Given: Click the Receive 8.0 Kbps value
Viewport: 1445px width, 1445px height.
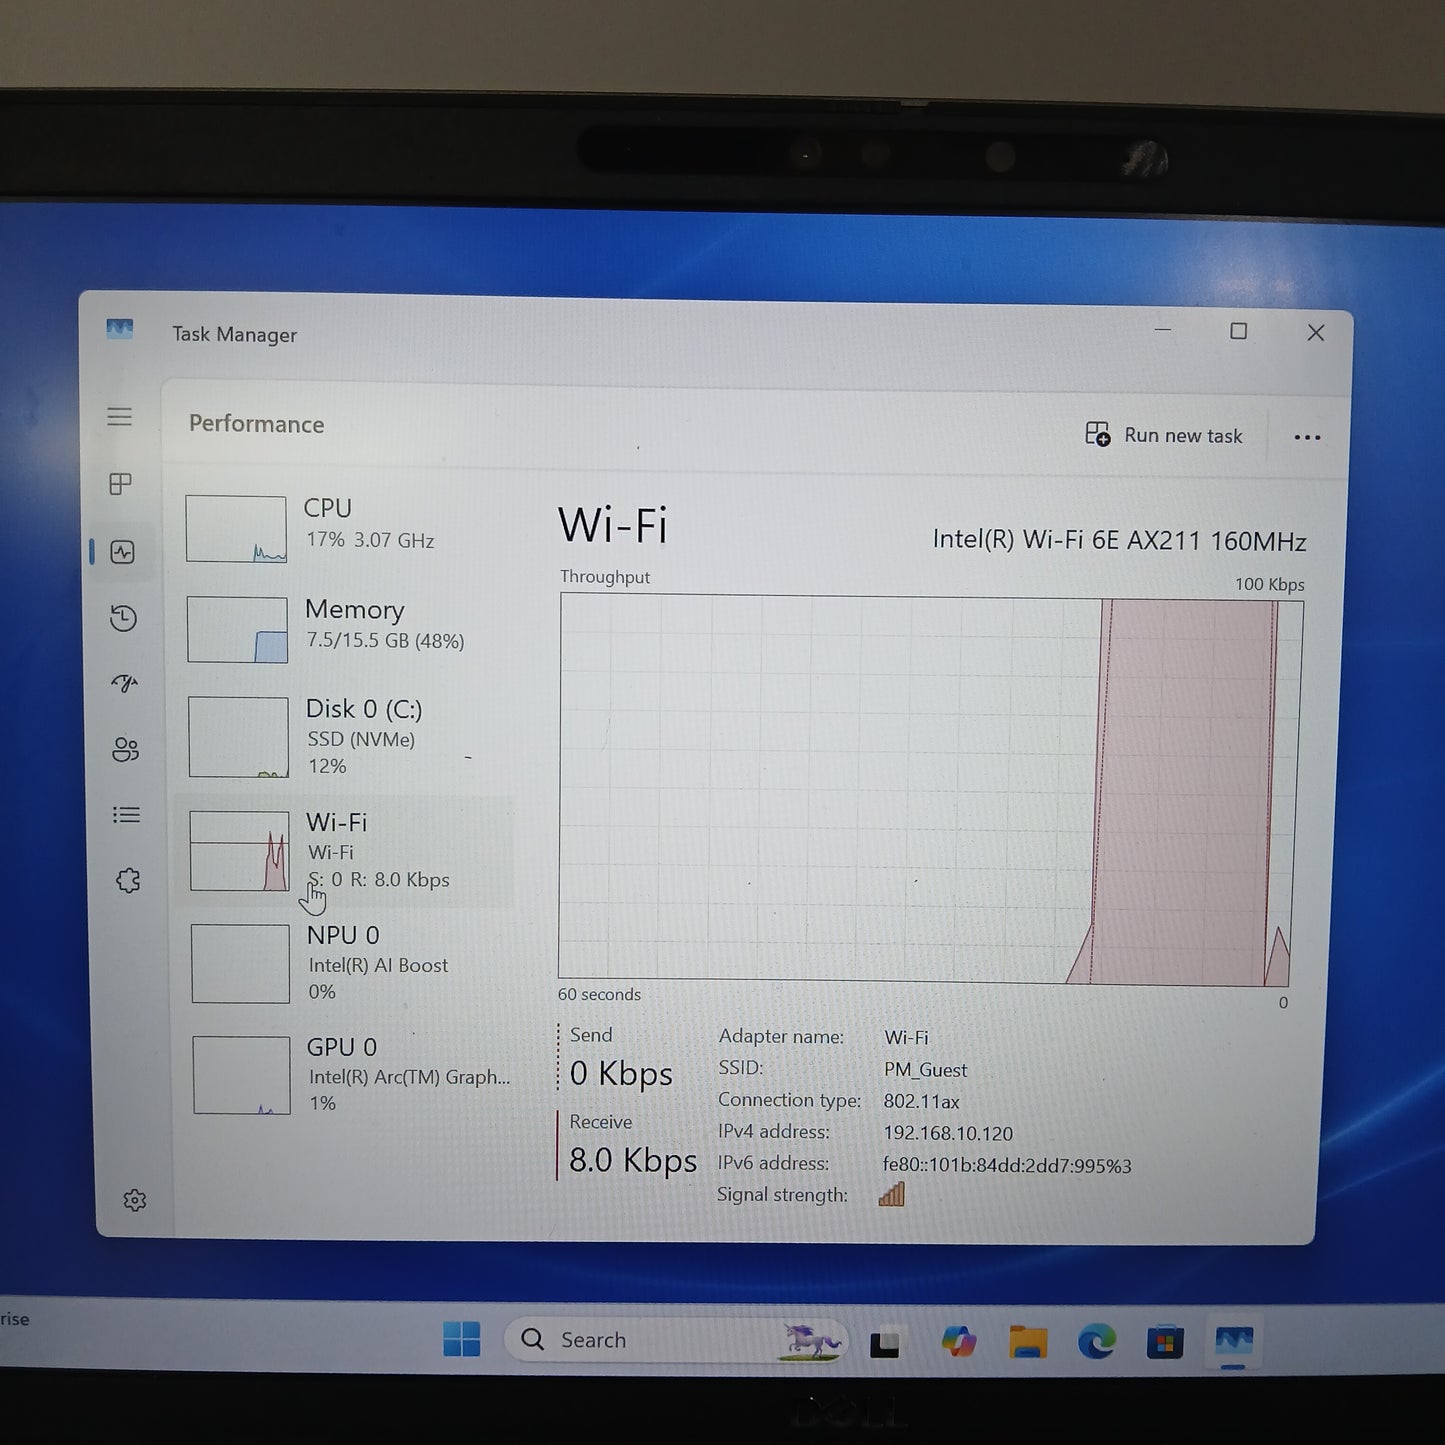Looking at the screenshot, I should tap(633, 1160).
